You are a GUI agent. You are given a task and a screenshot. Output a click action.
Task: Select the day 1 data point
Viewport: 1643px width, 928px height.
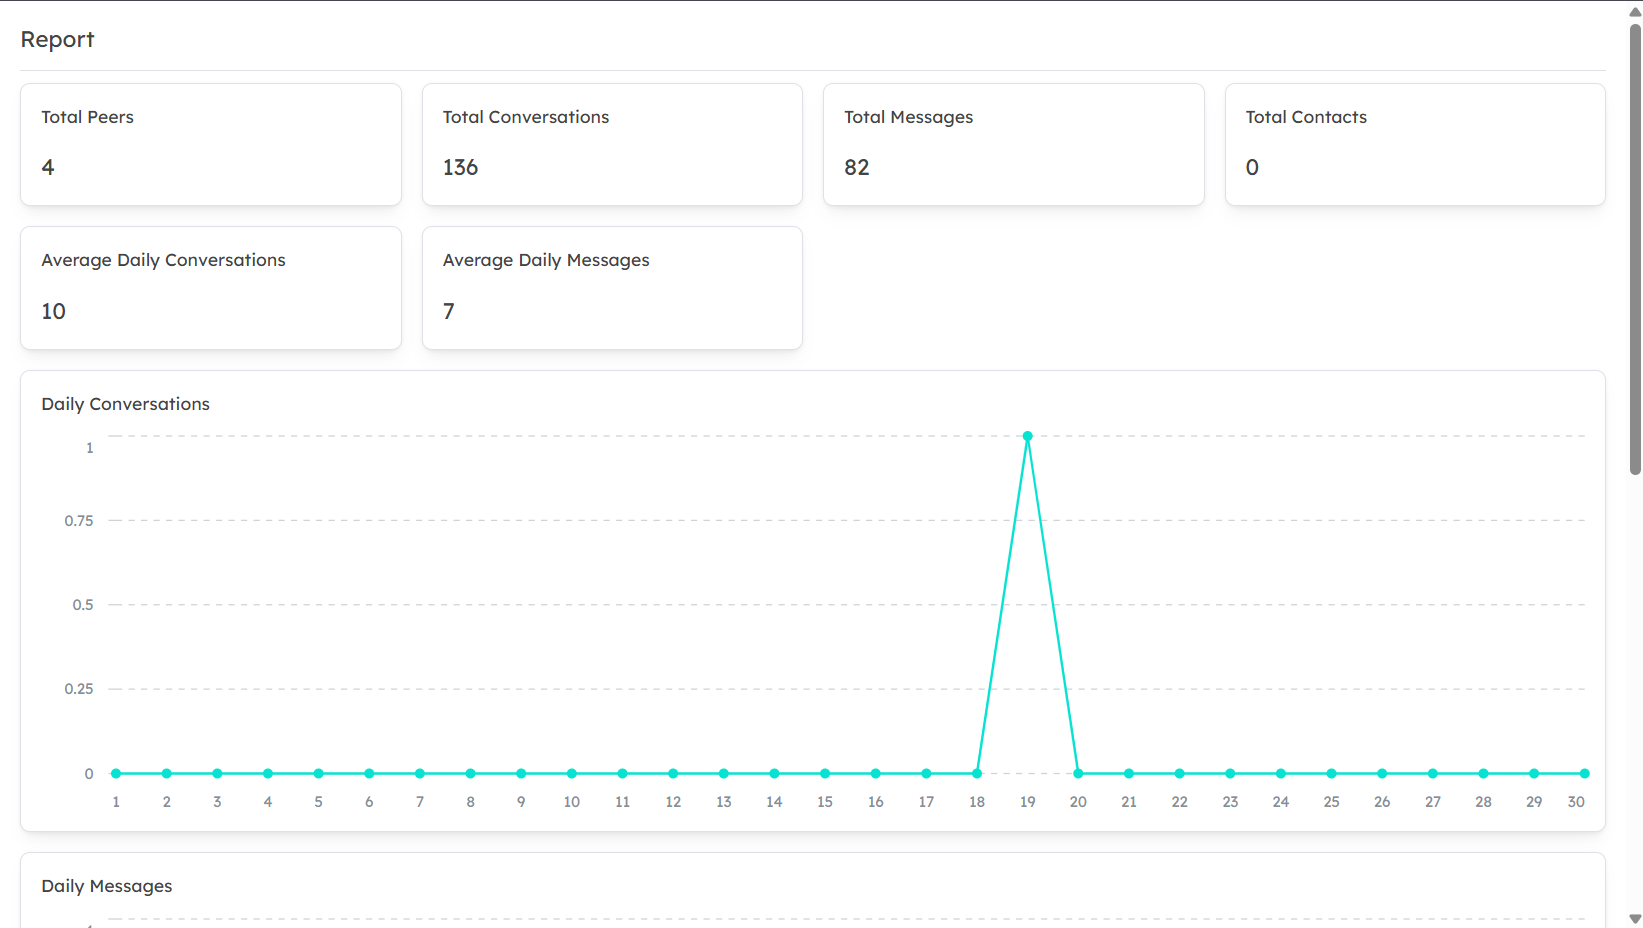[x=116, y=773]
